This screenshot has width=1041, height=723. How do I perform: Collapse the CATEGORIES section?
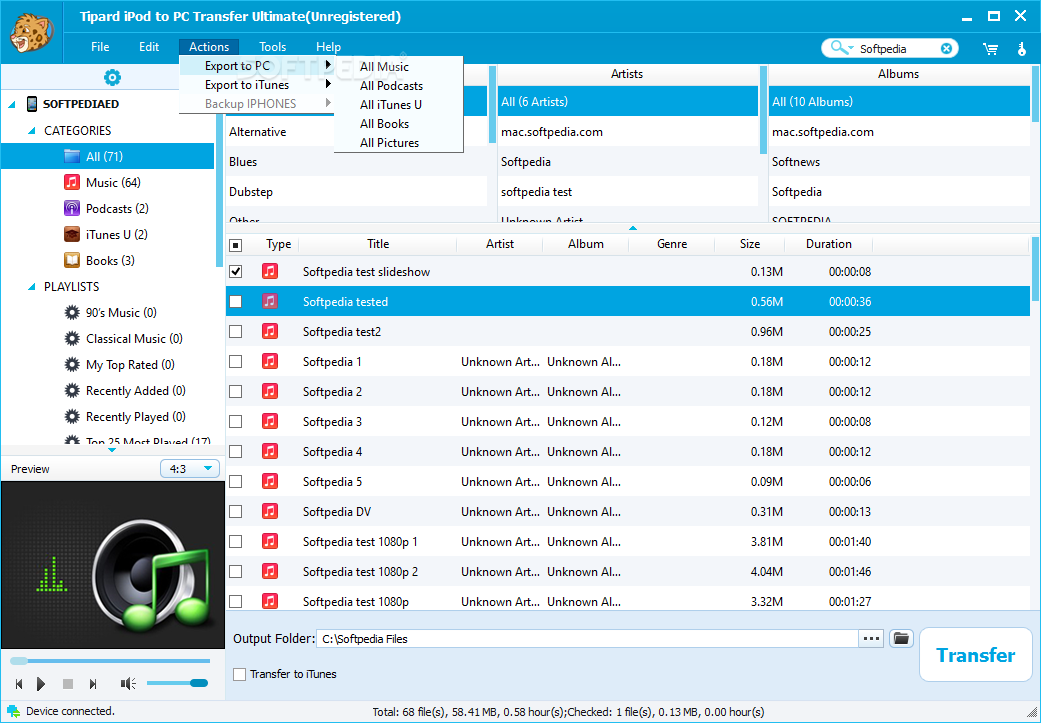click(31, 131)
